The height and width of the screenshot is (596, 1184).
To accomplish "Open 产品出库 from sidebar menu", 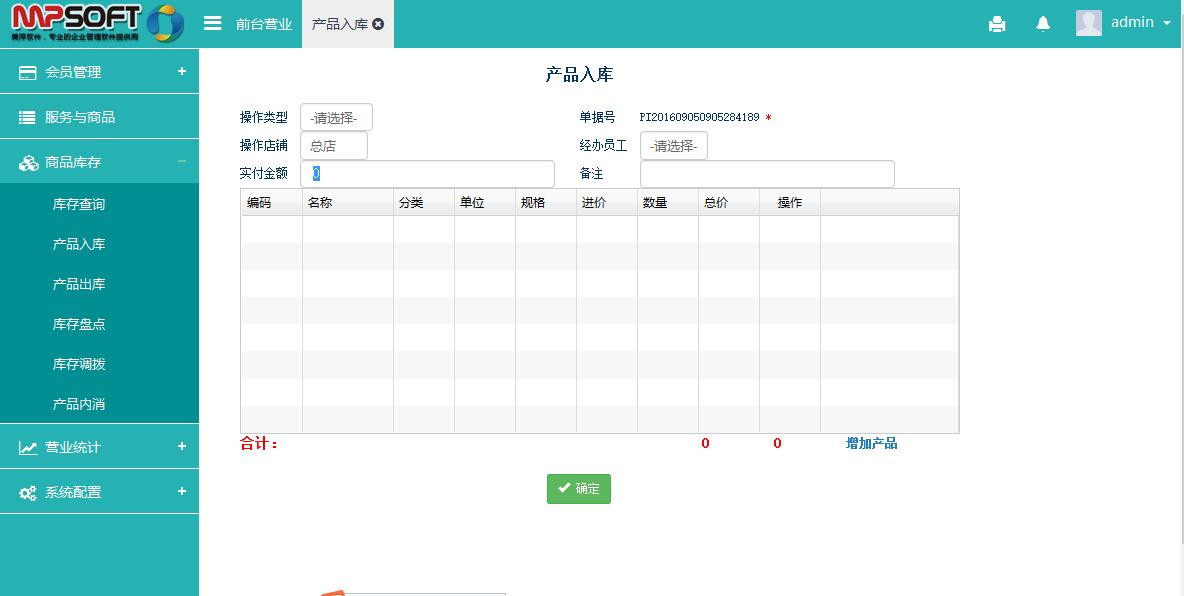I will pyautogui.click(x=79, y=284).
